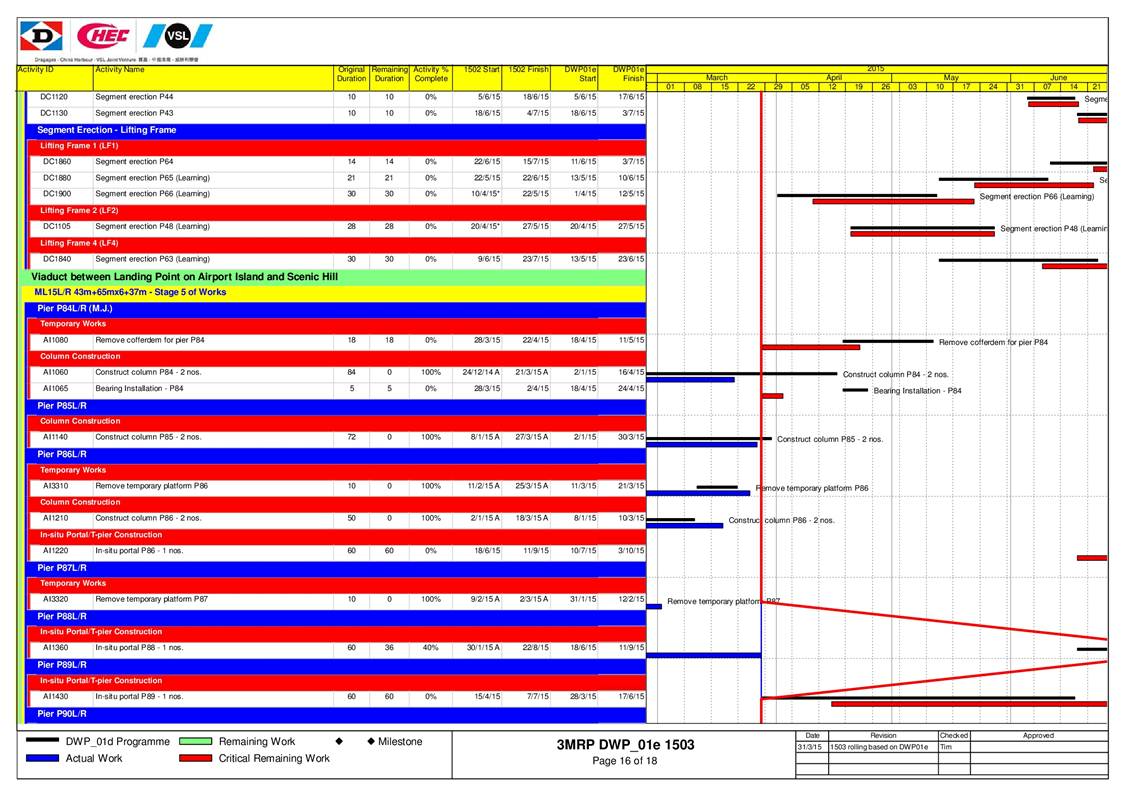Select the Segment Erection - Lifting Frame band
Viewport: 1123px width, 793px height.
point(336,130)
